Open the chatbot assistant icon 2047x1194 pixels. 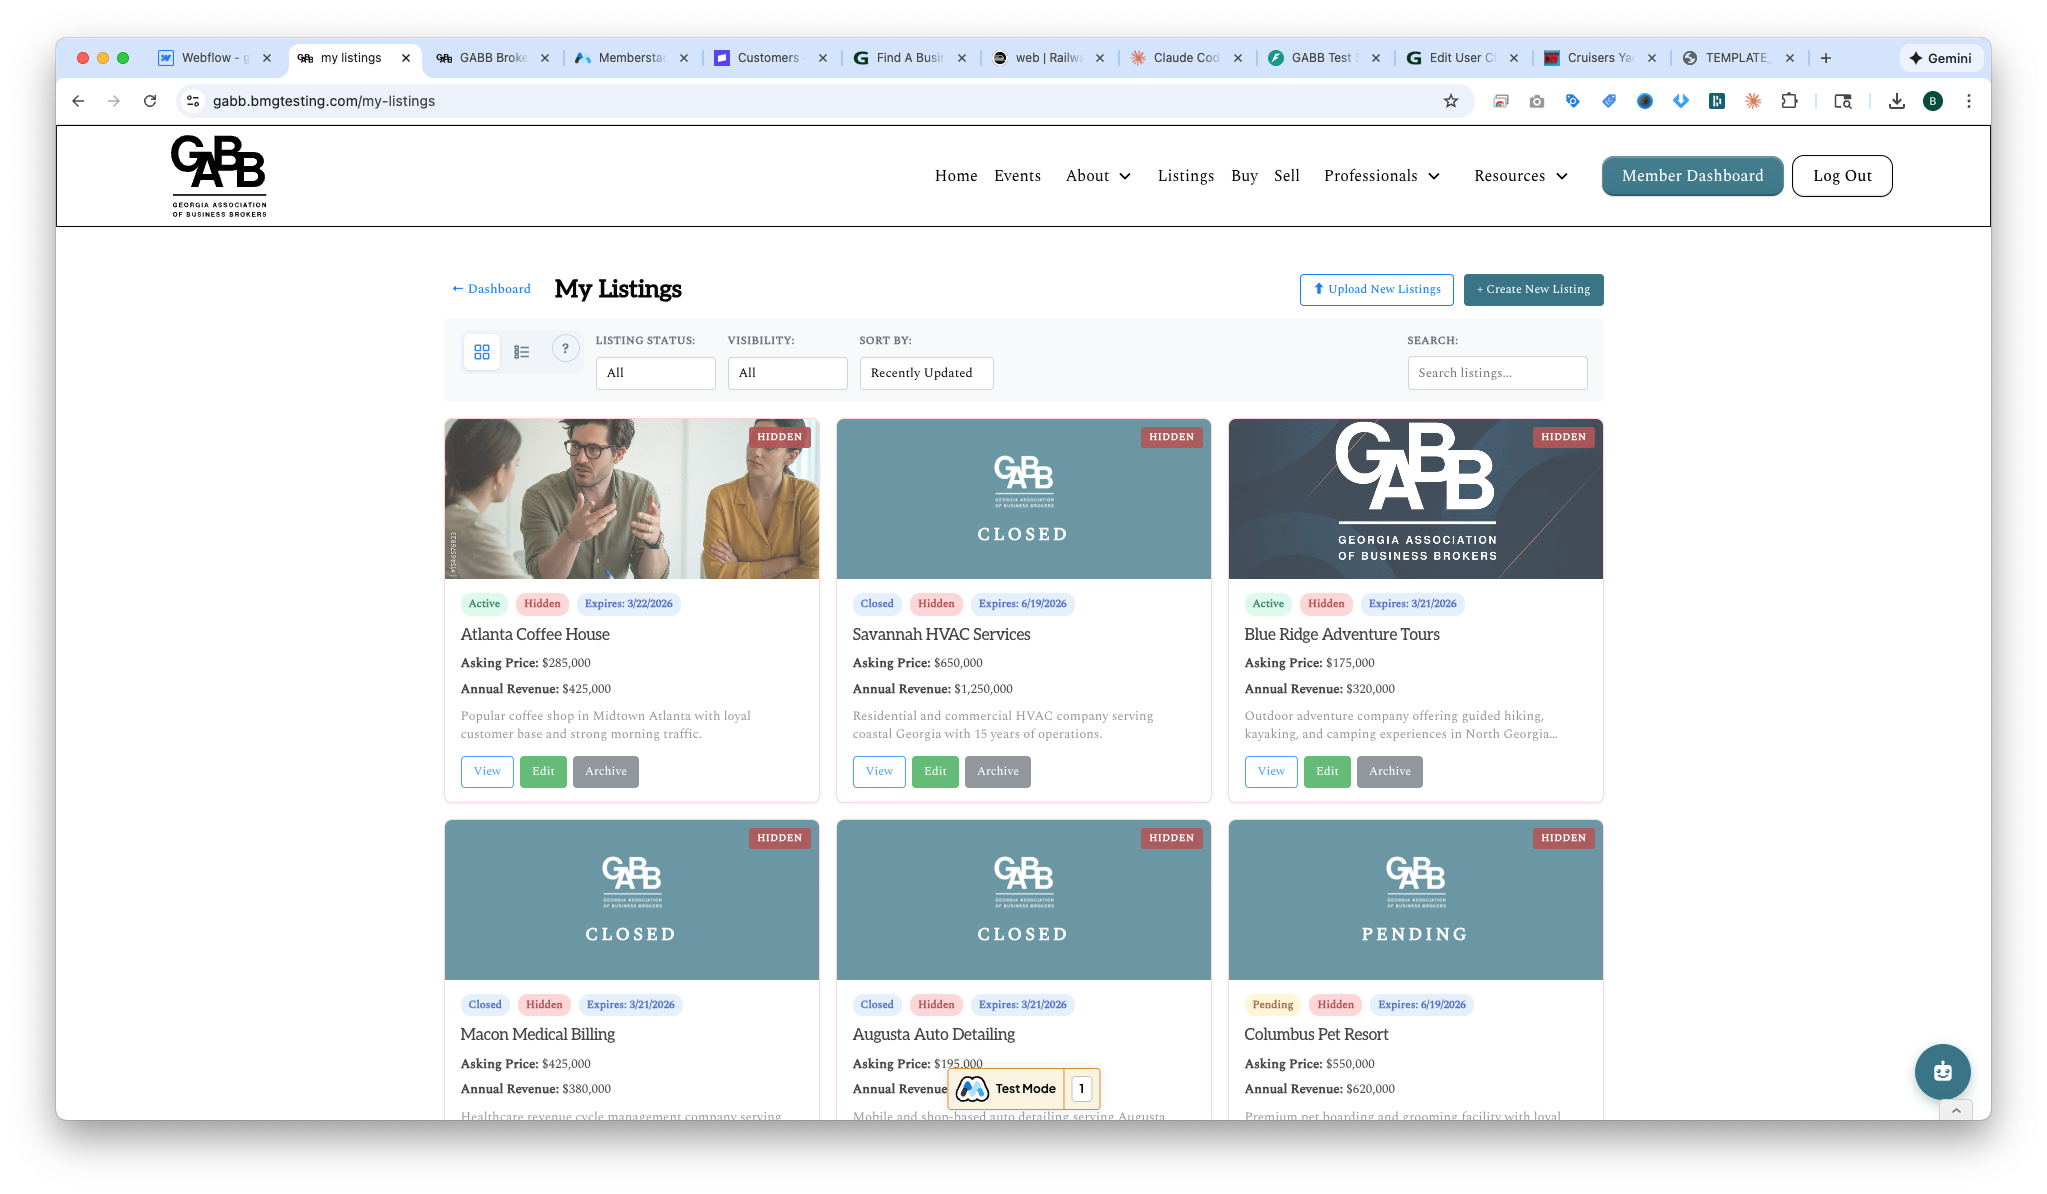pyautogui.click(x=1942, y=1071)
